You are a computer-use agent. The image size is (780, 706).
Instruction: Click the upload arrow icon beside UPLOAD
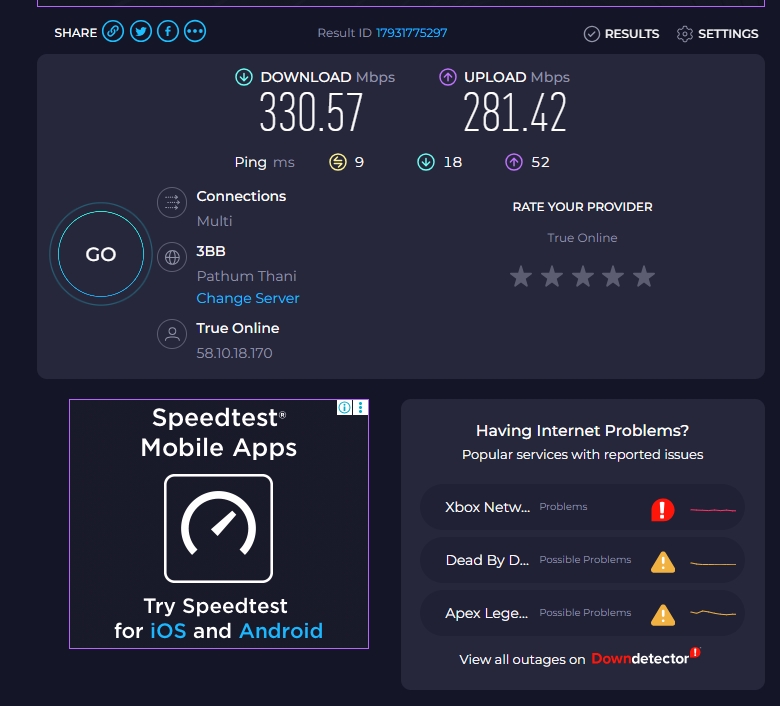point(448,77)
